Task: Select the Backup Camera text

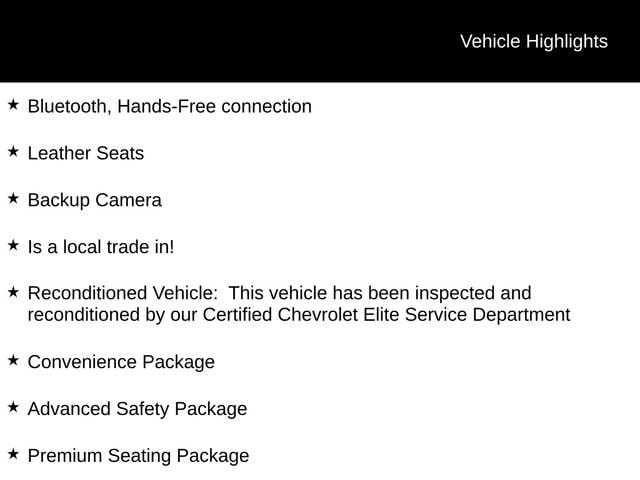Action: click(x=95, y=200)
